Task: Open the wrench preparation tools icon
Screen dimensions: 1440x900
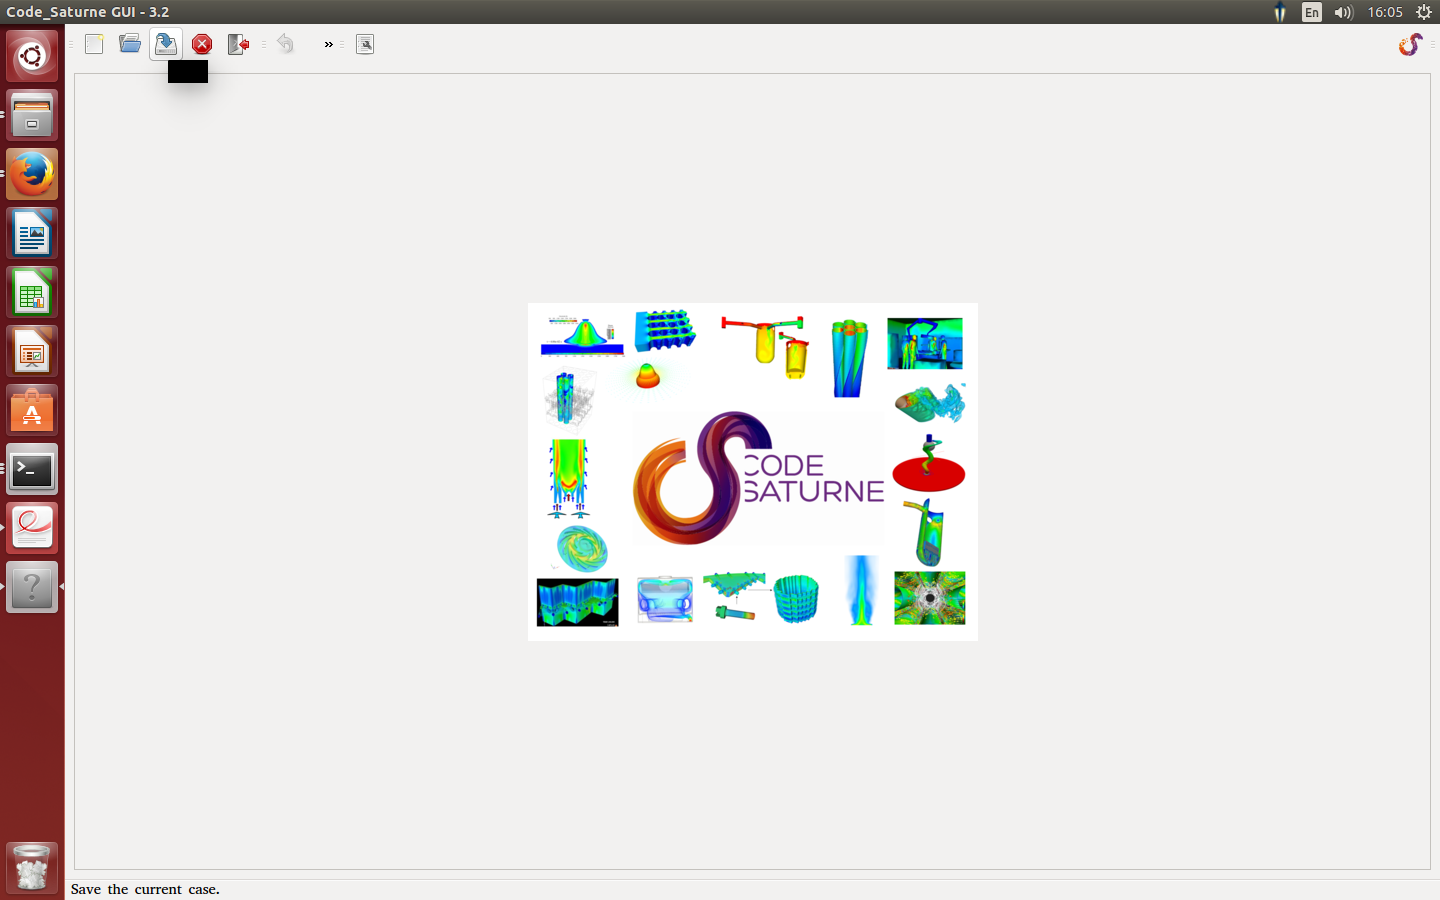Action: [365, 44]
